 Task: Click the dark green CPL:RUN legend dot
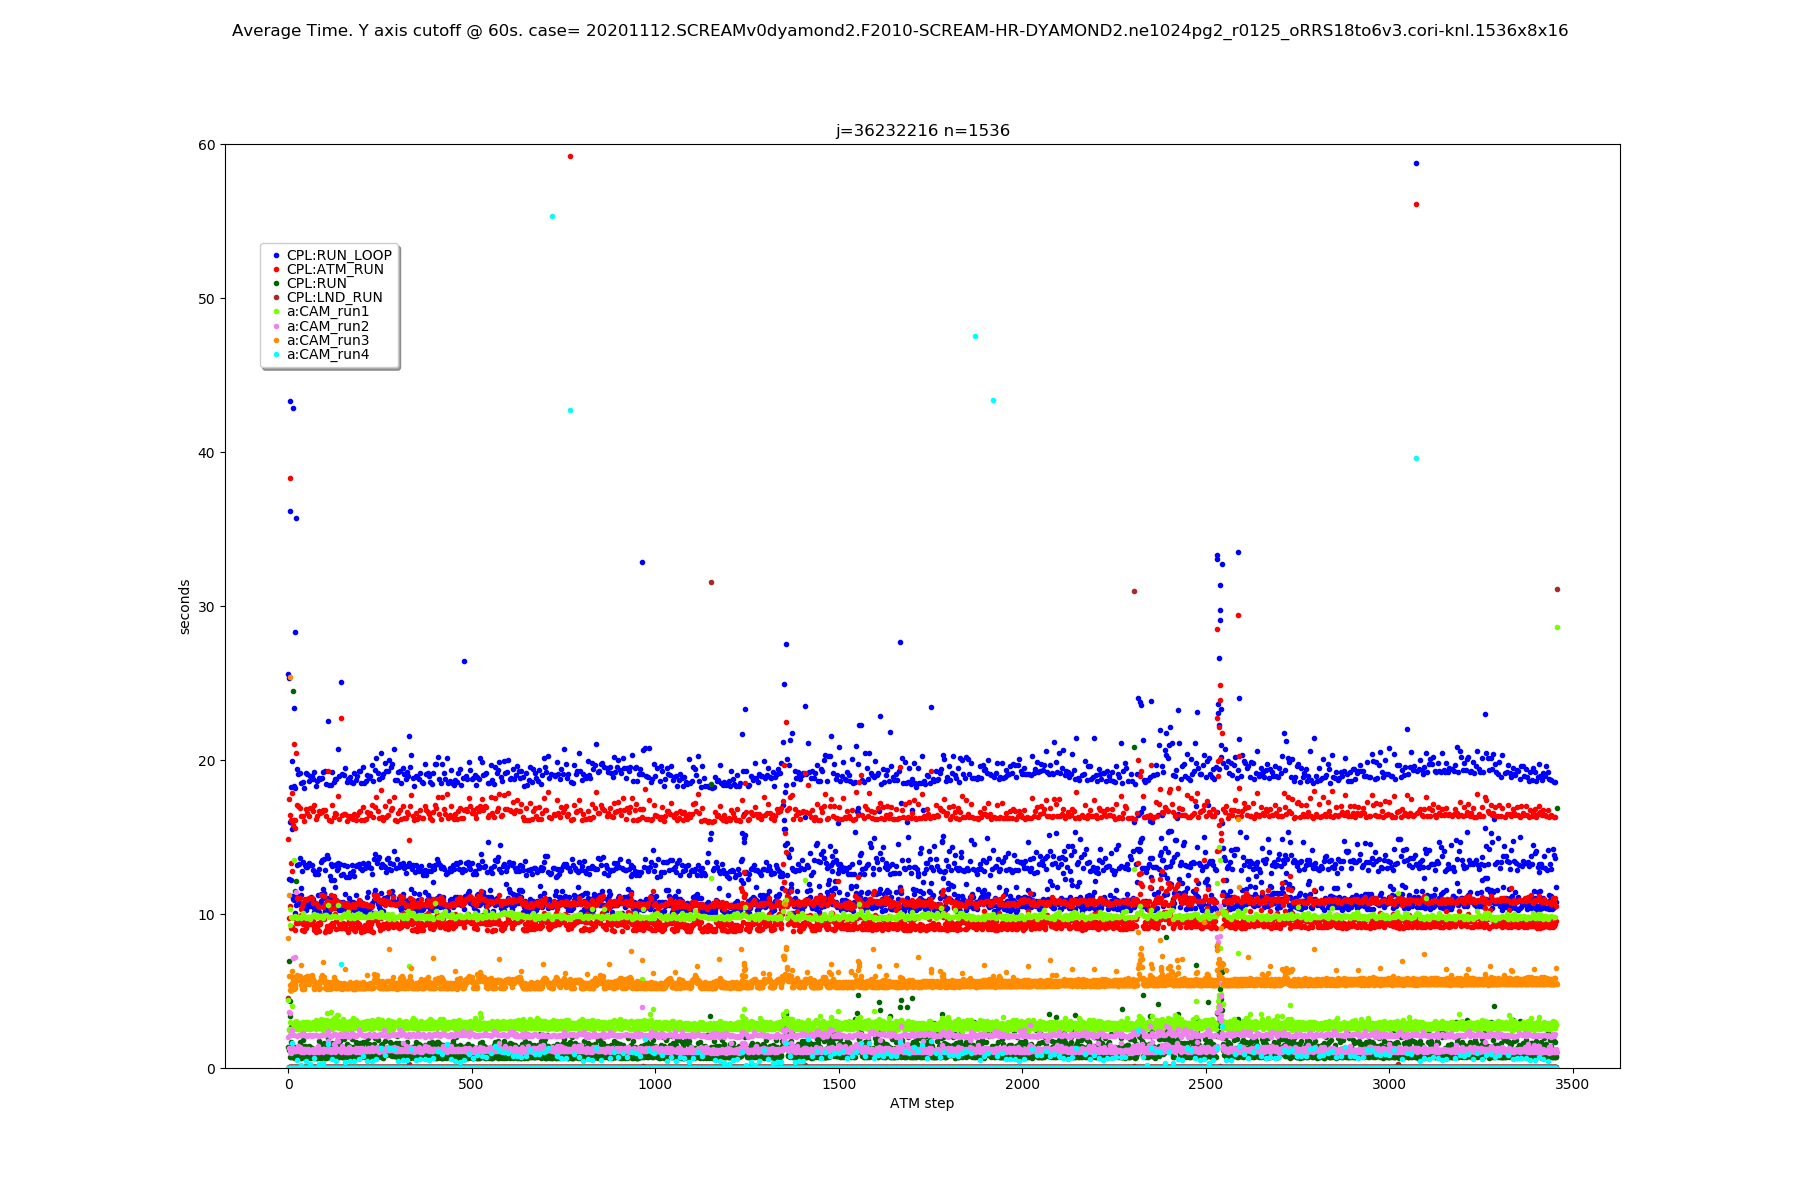point(276,284)
